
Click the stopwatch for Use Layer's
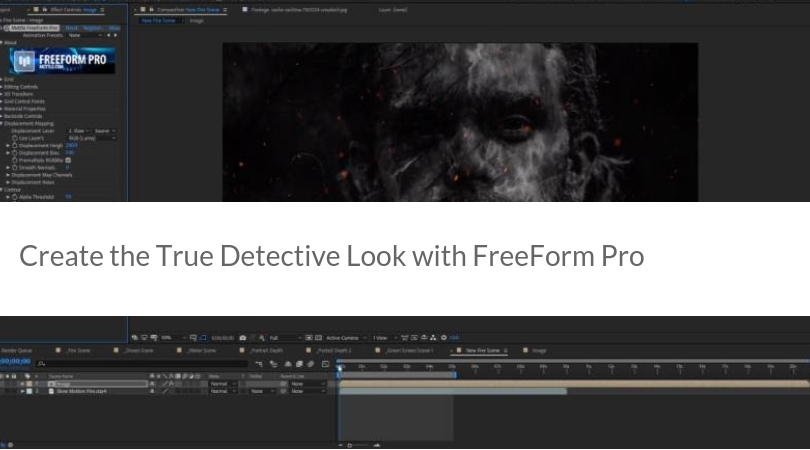point(14,138)
